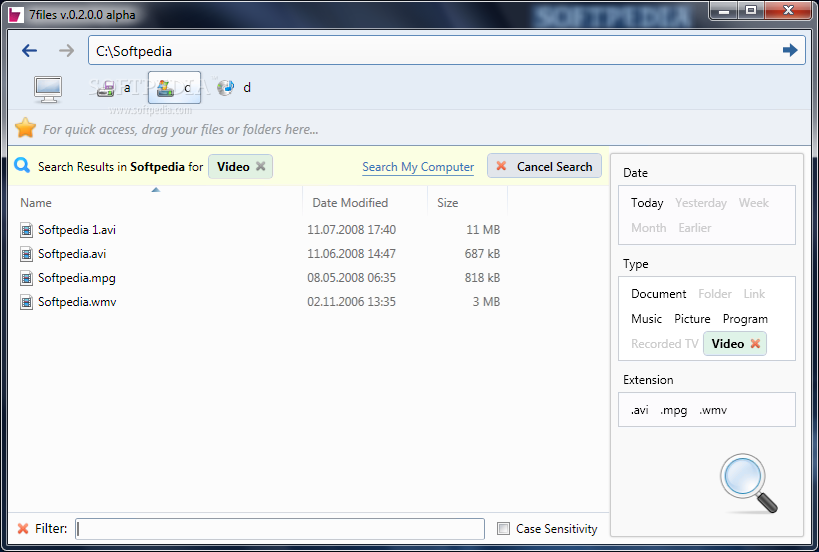Click the date 08.05.2008 06:35

click(x=352, y=278)
